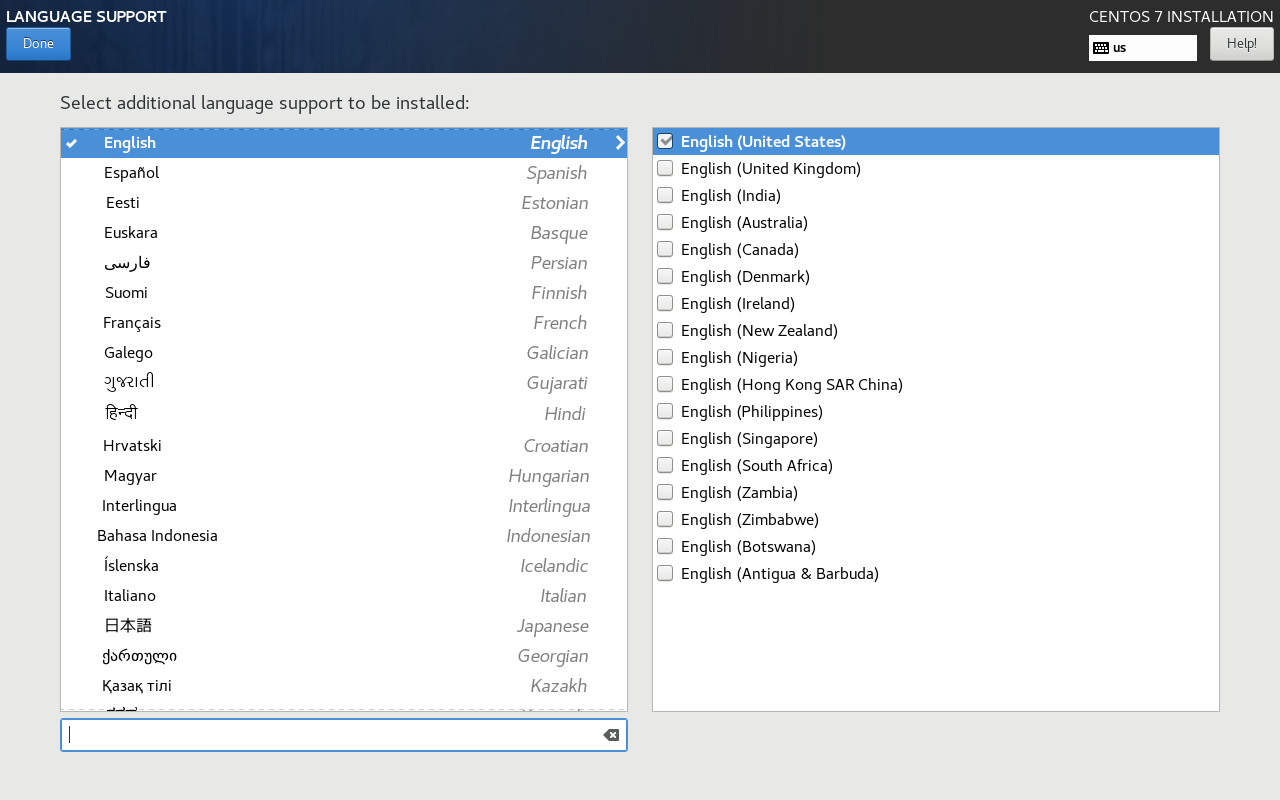1280x800 pixels.
Task: Enable English (Singapore) checkbox
Action: tap(665, 438)
